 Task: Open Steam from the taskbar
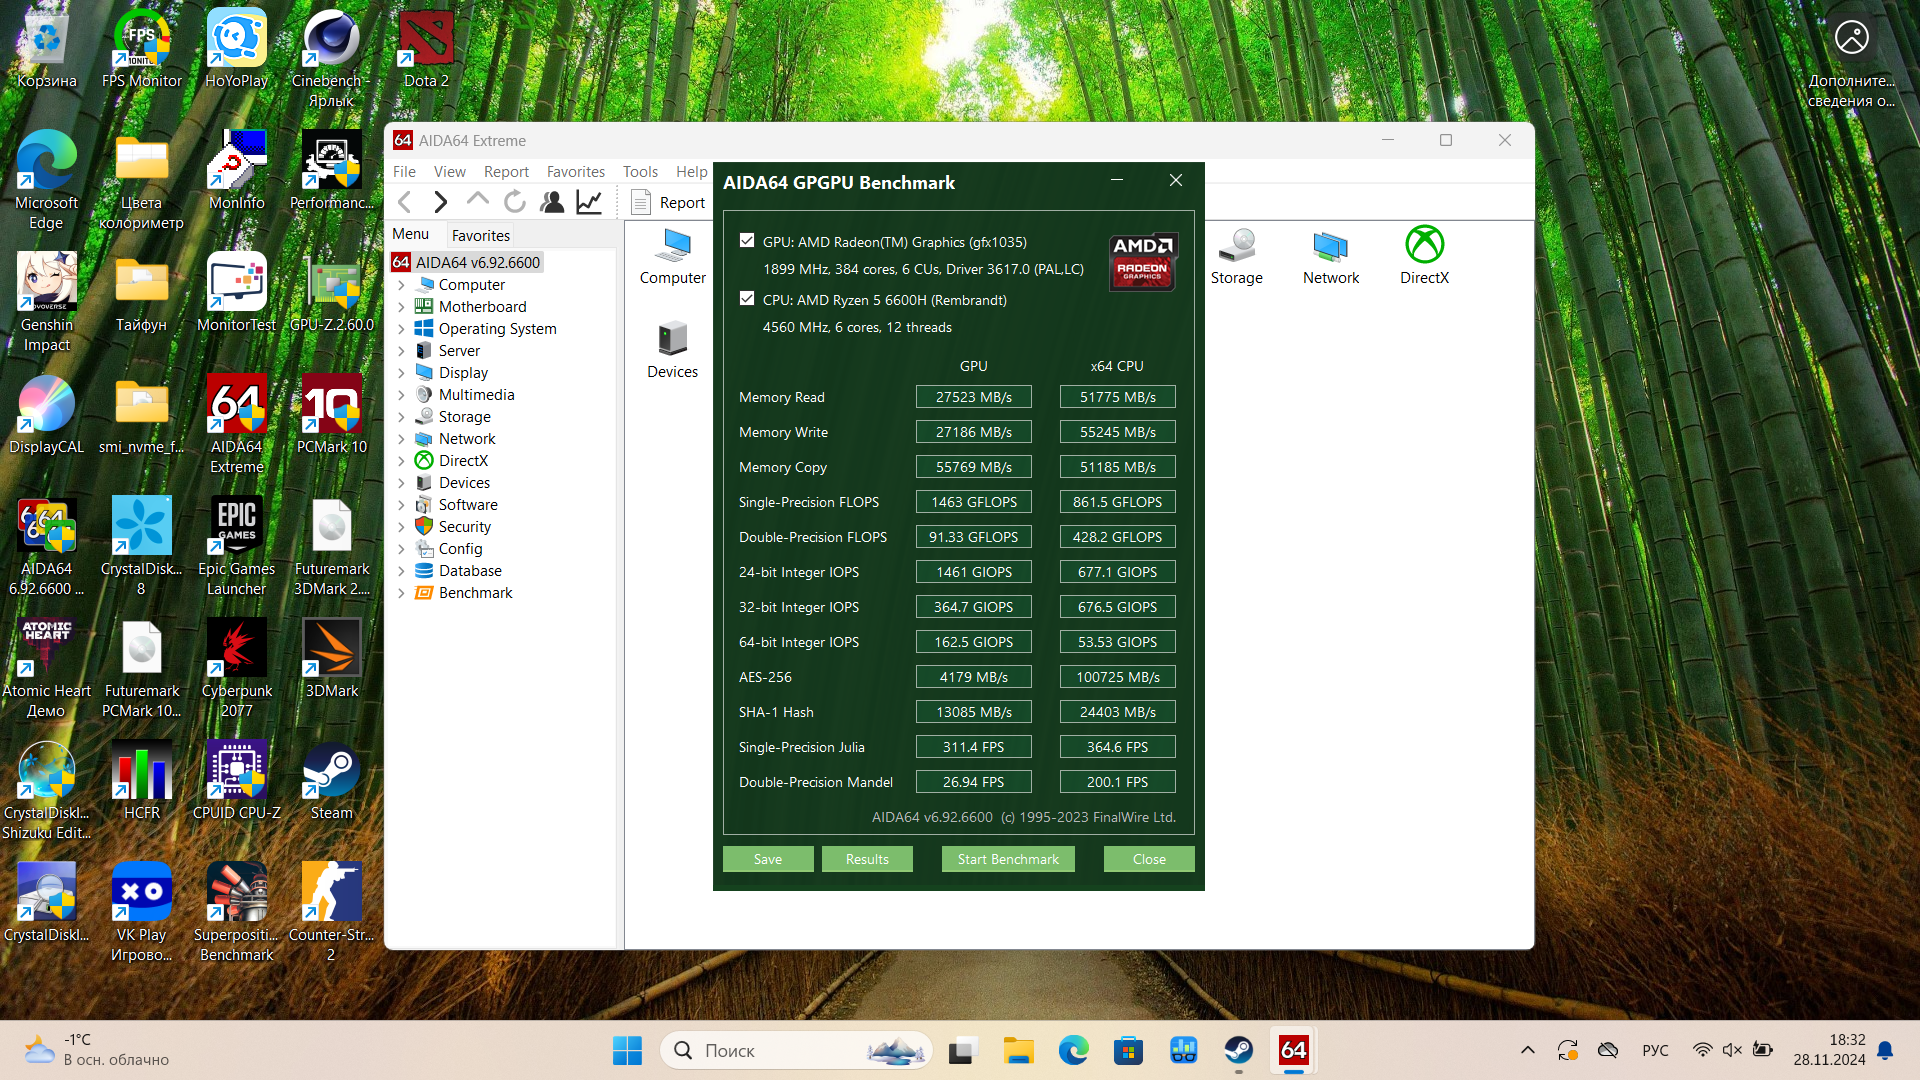[1238, 1050]
